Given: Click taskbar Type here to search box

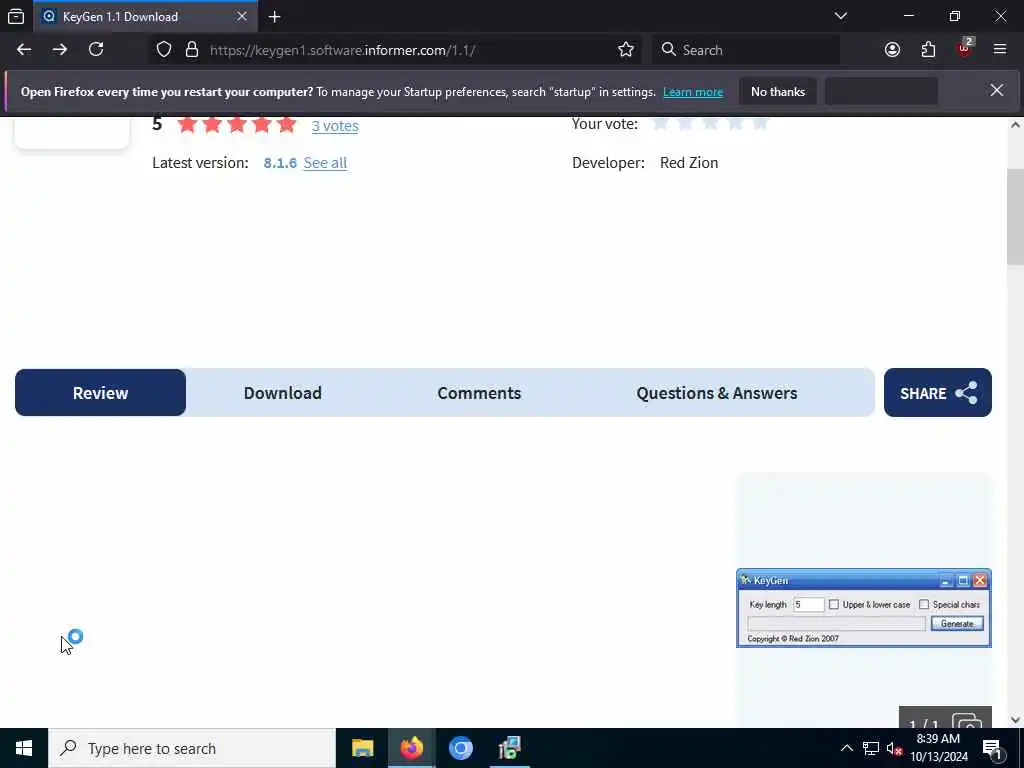Looking at the screenshot, I should (192, 748).
